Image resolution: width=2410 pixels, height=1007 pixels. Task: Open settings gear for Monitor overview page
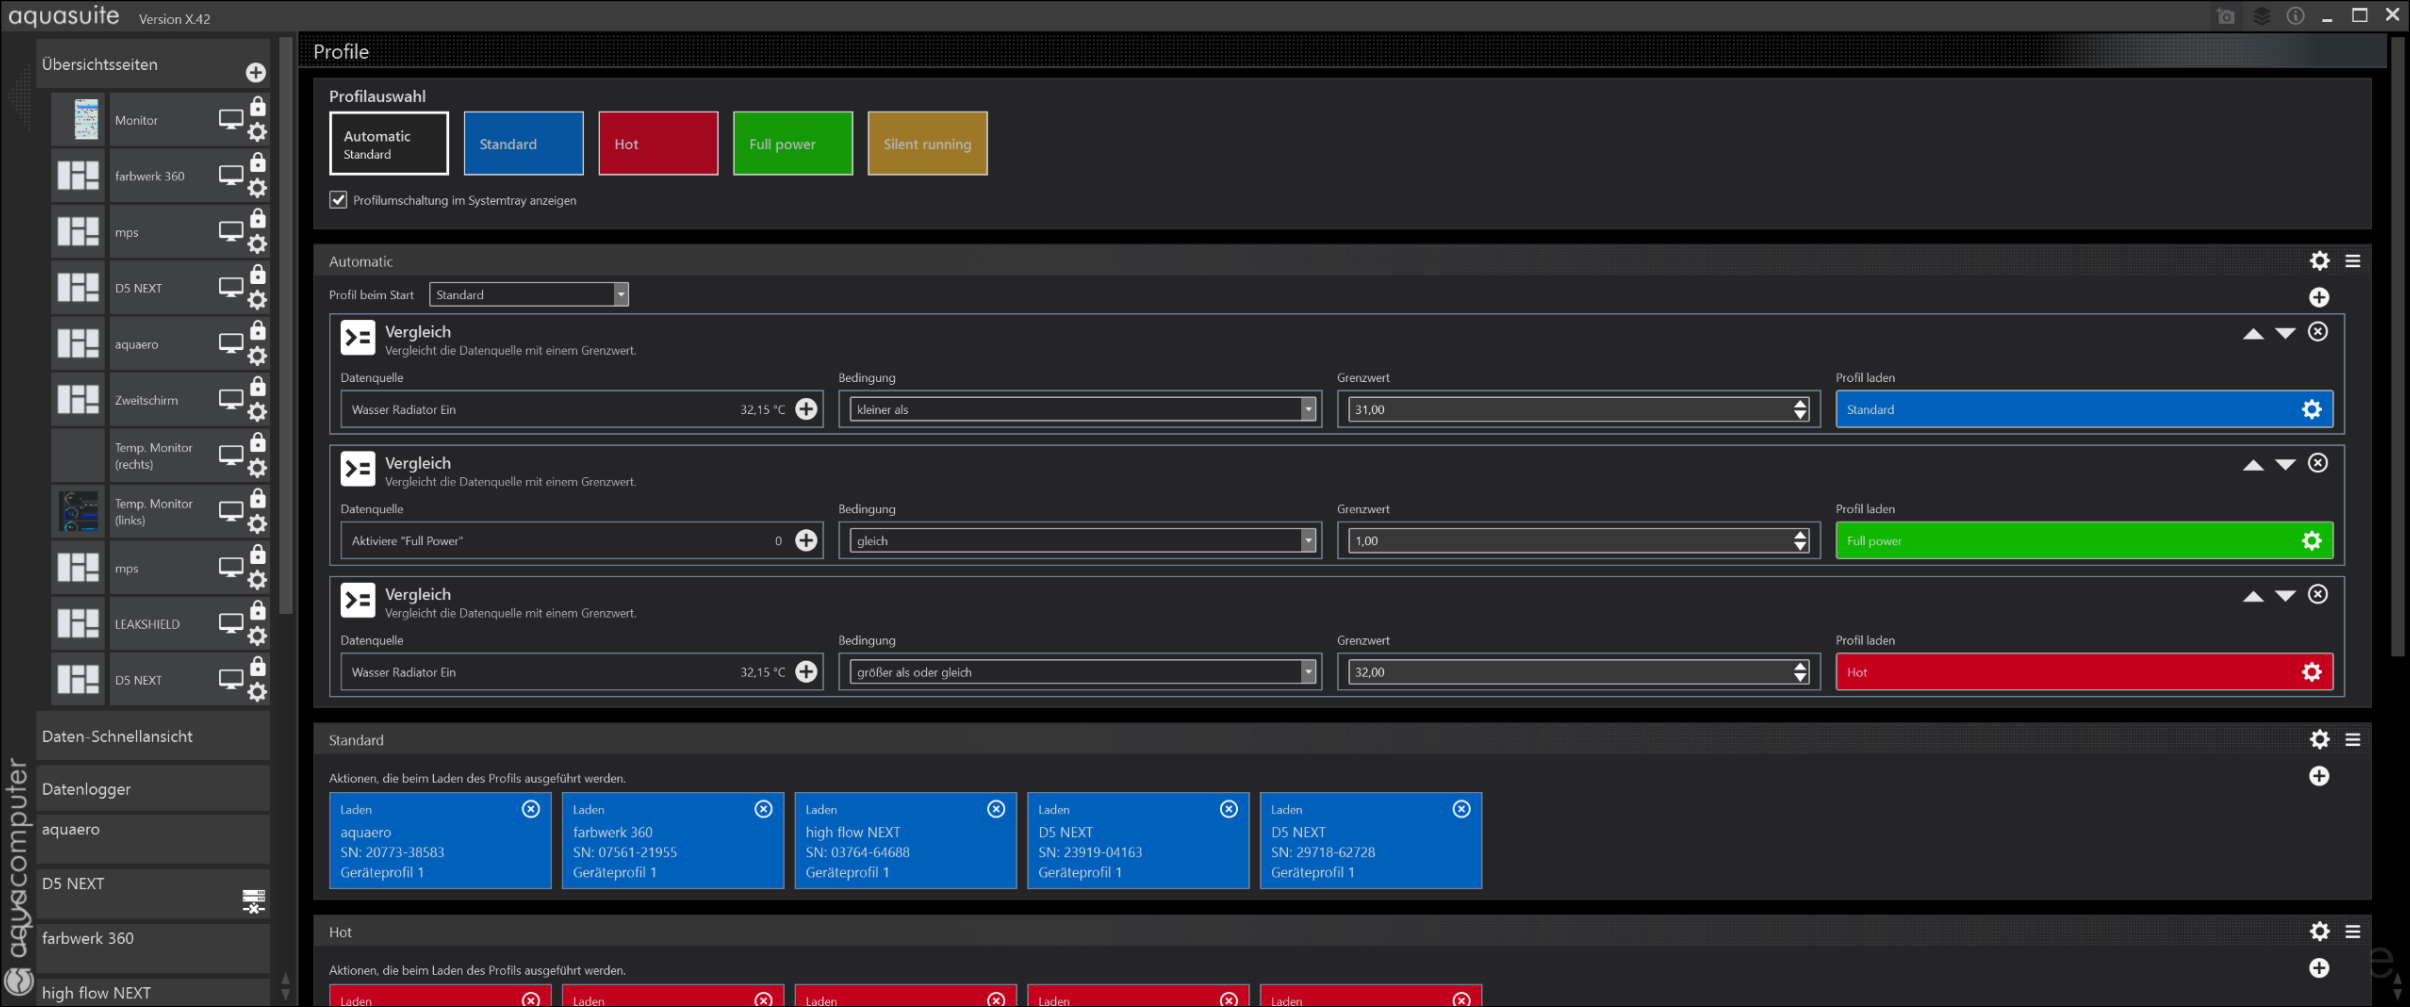[x=257, y=132]
